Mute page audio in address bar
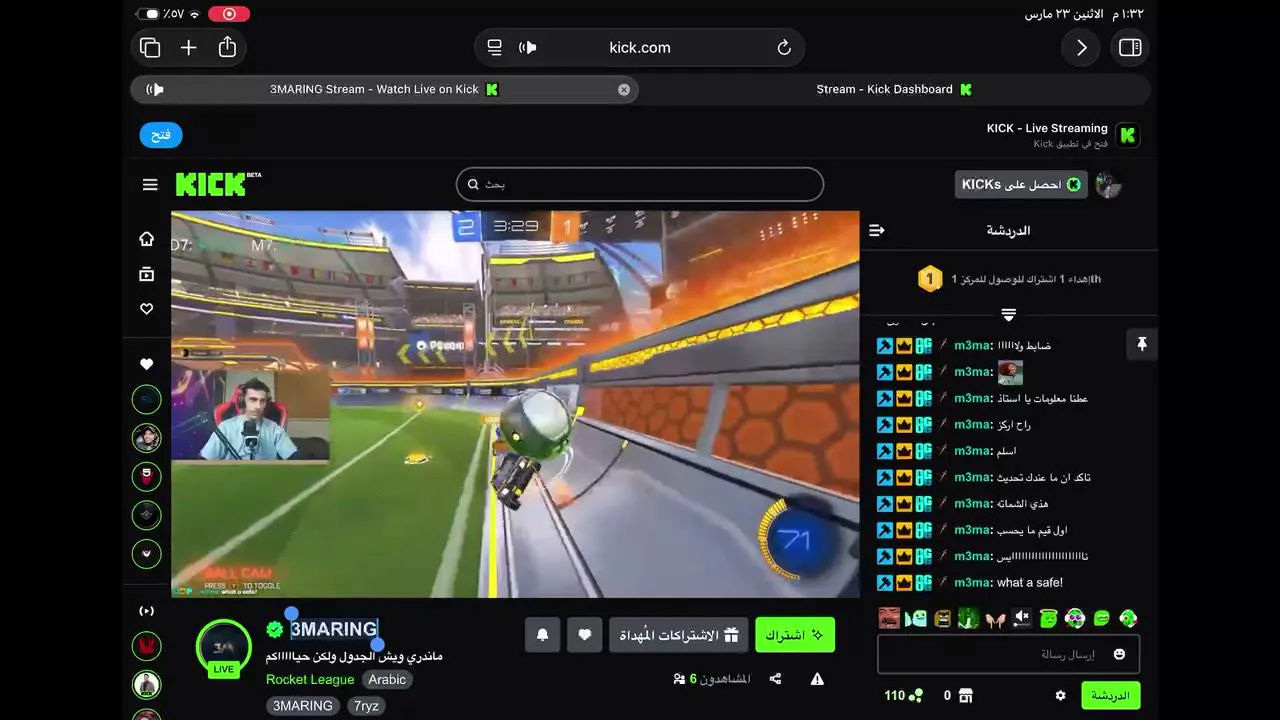The width and height of the screenshot is (1280, 720). click(x=528, y=47)
